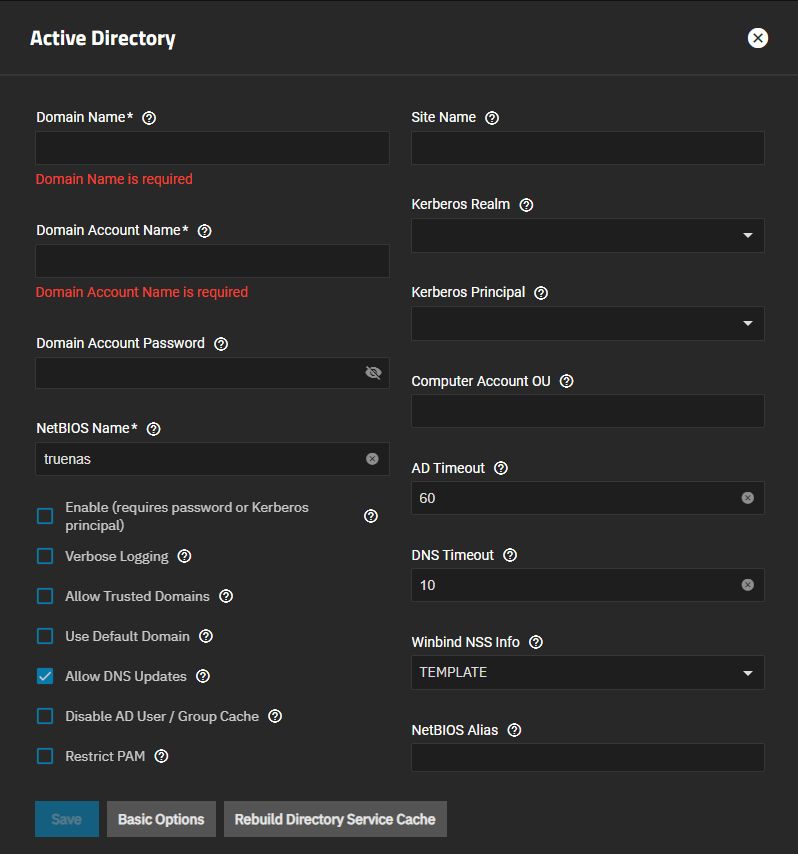Screen dimensions: 798x854
Task: Click the Site Name input field
Action: (588, 148)
